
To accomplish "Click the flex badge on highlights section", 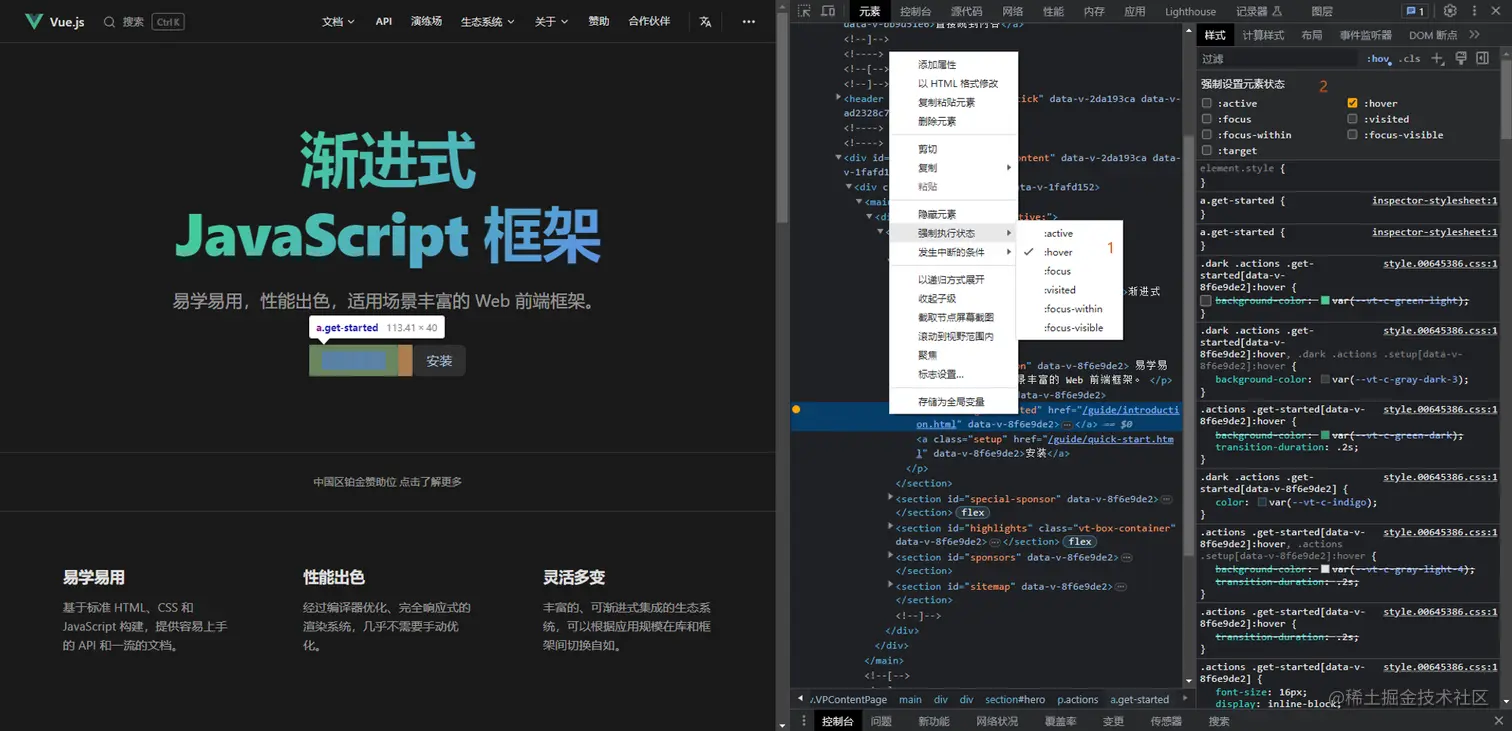I will 1080,542.
